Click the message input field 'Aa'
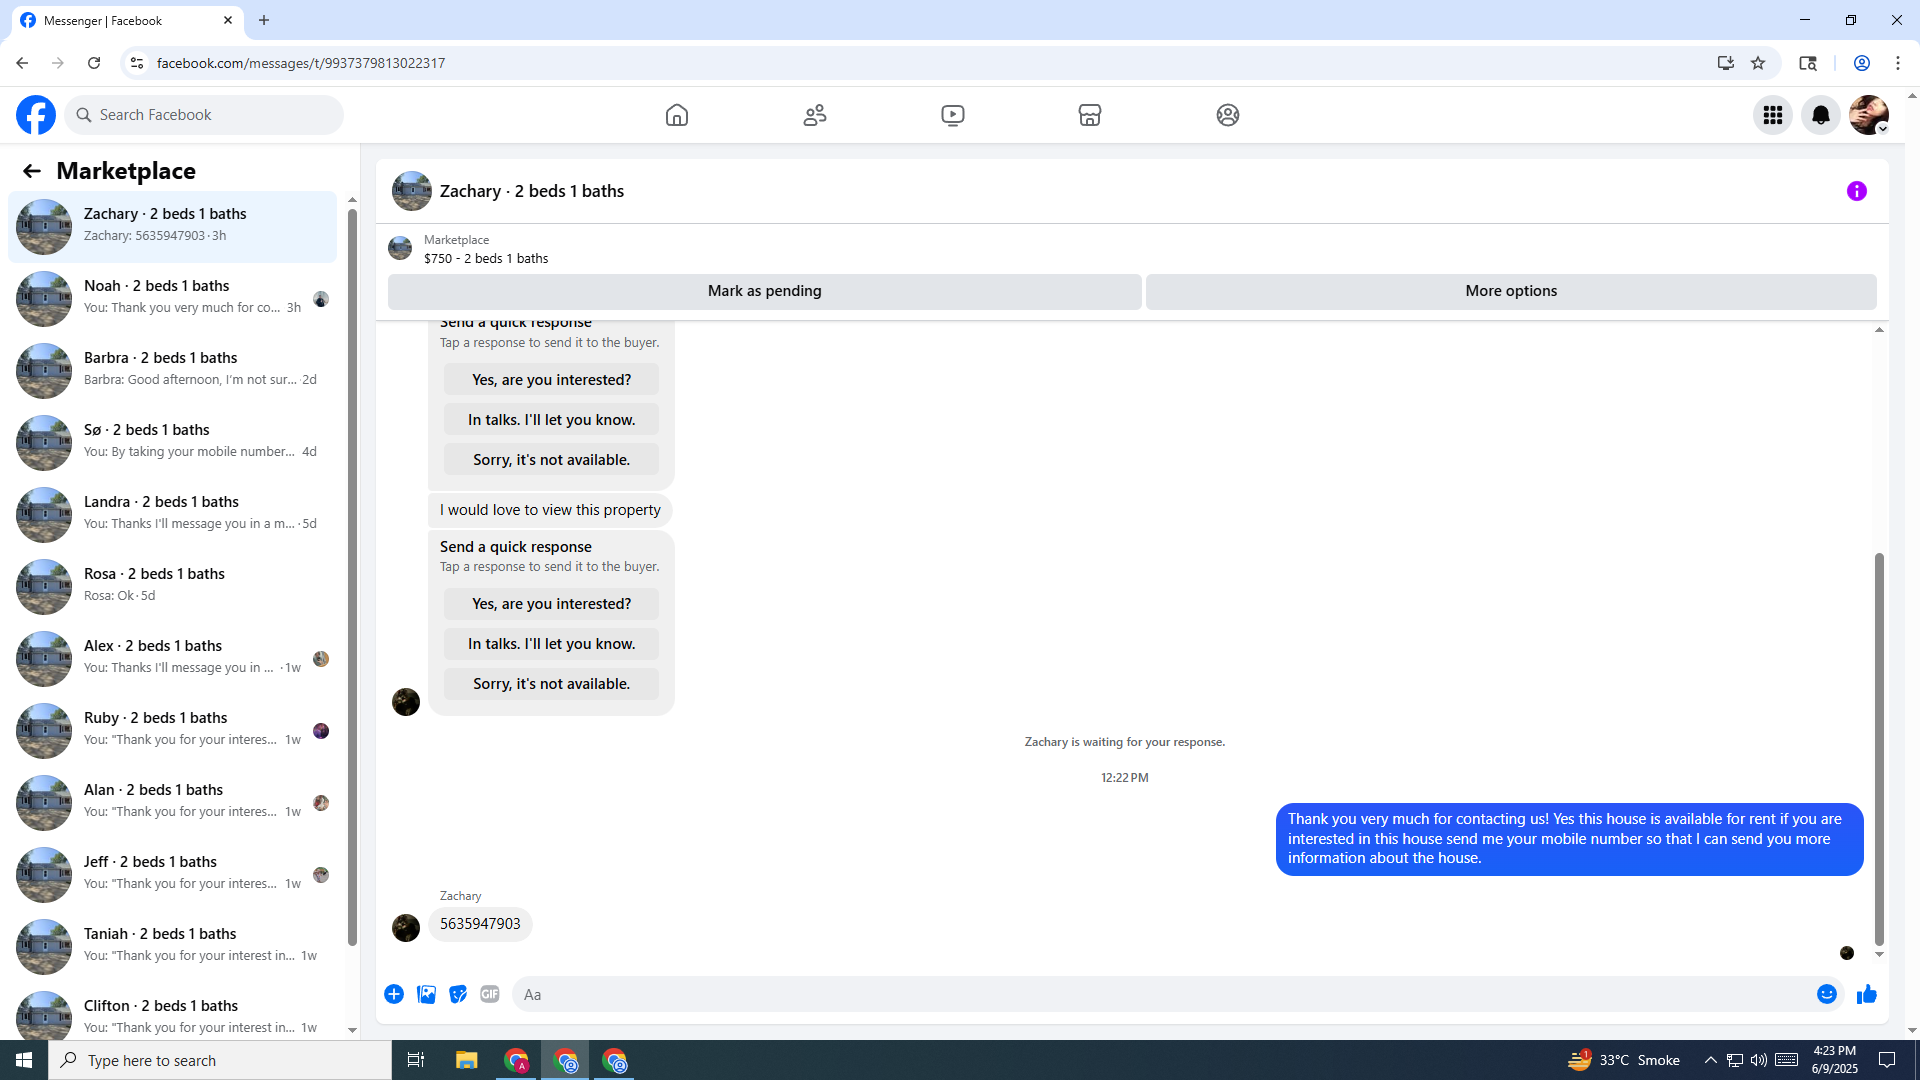This screenshot has width=1920, height=1080. pos(1160,994)
